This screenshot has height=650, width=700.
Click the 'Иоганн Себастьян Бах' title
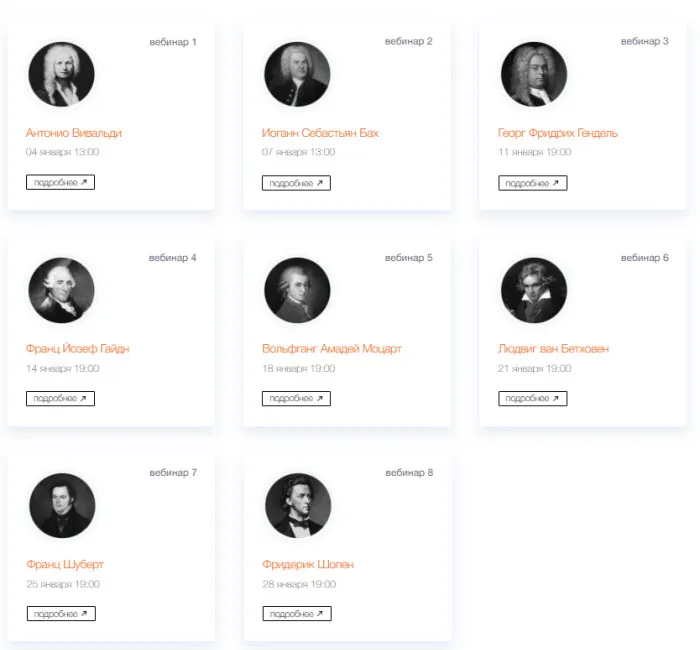pyautogui.click(x=320, y=133)
